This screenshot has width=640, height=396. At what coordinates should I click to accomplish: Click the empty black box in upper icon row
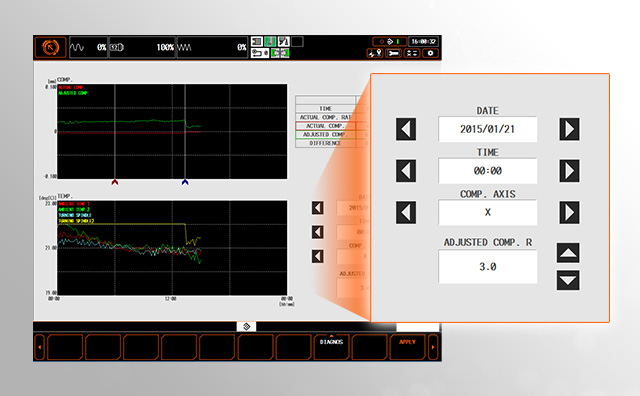click(x=297, y=41)
